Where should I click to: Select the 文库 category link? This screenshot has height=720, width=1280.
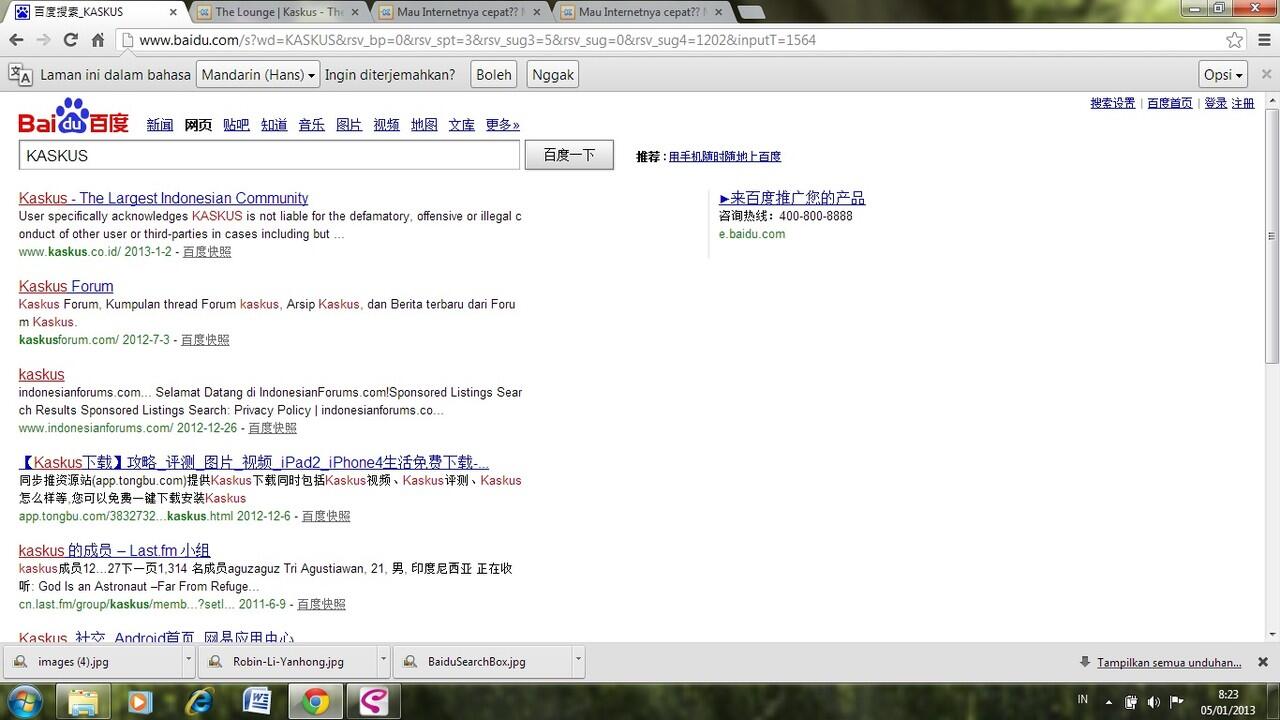click(462, 125)
